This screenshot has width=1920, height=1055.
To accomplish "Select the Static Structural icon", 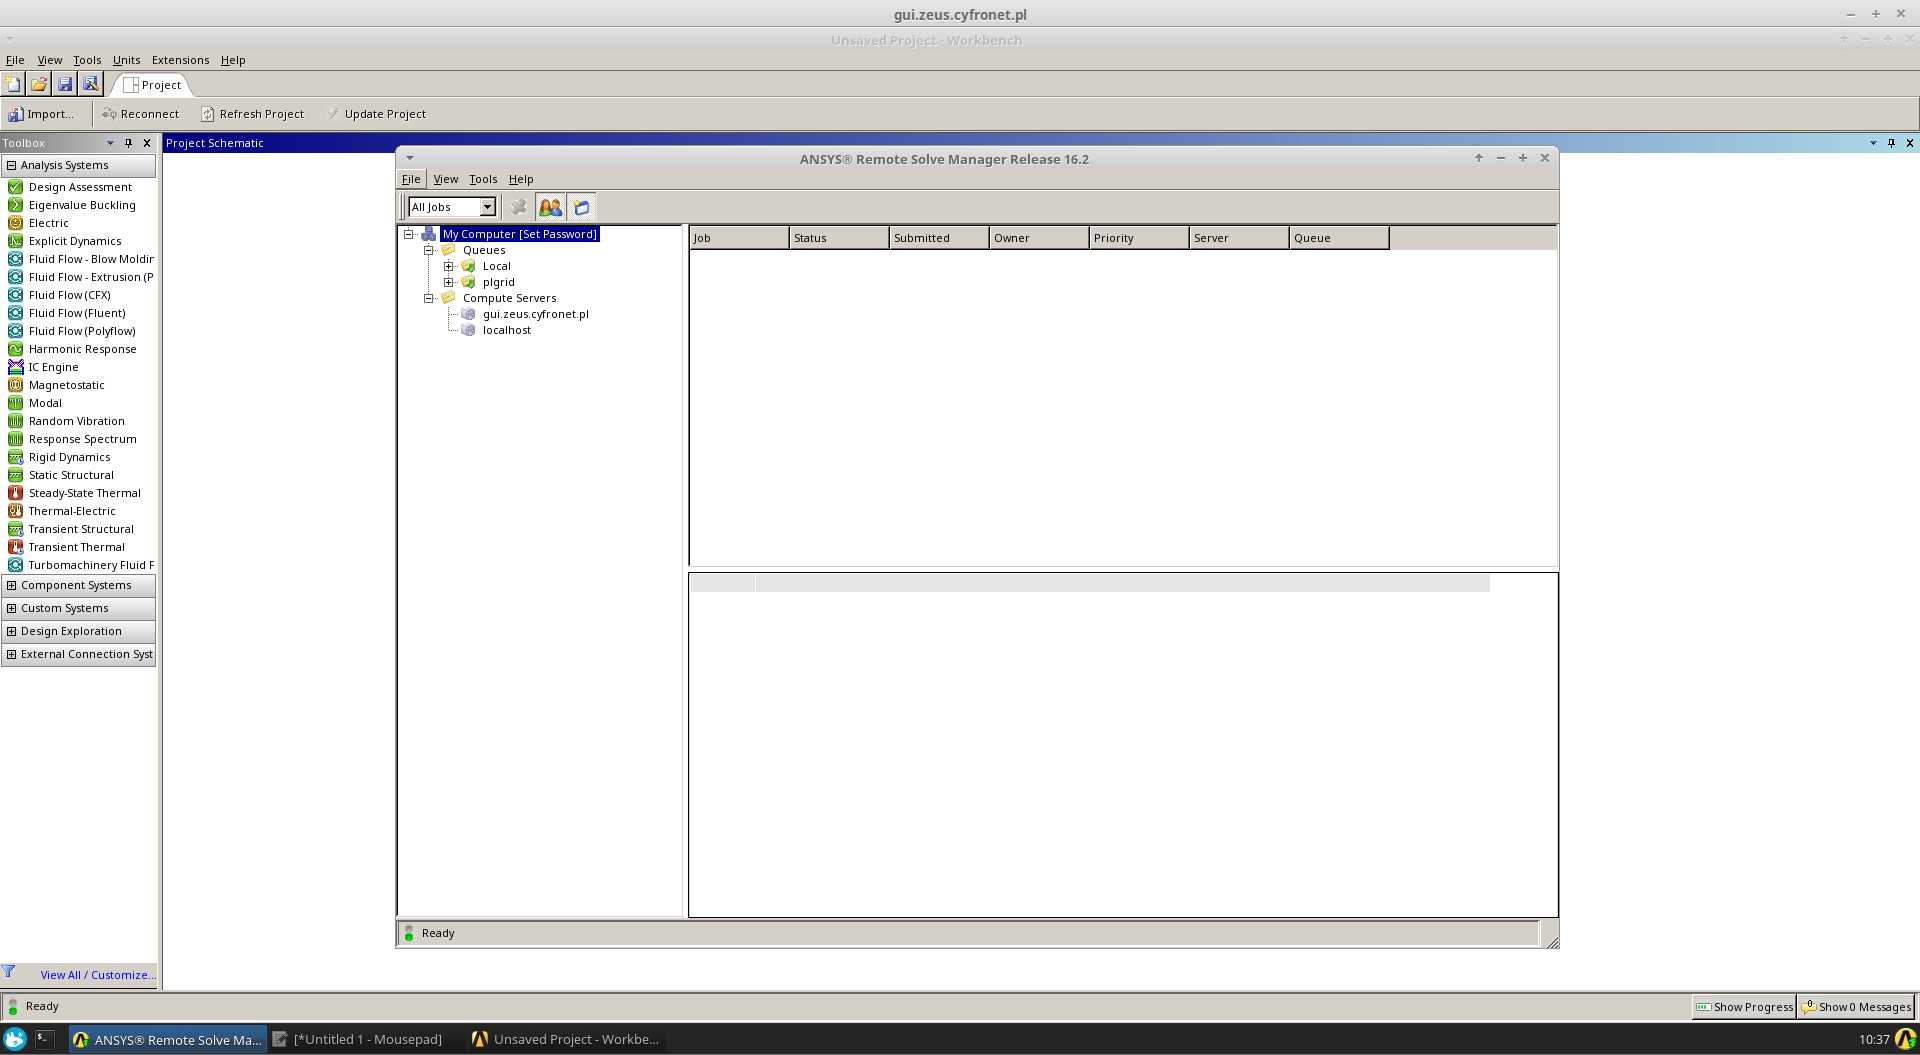I will pyautogui.click(x=15, y=475).
